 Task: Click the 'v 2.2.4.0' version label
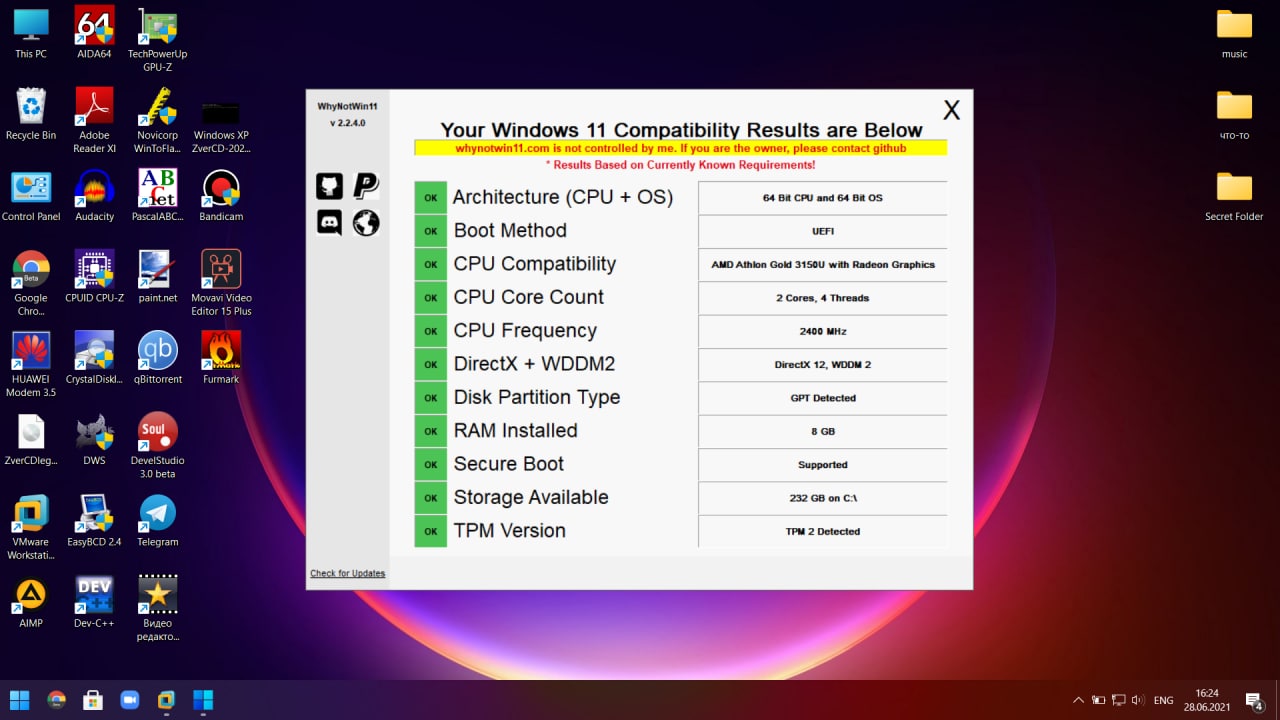347,123
